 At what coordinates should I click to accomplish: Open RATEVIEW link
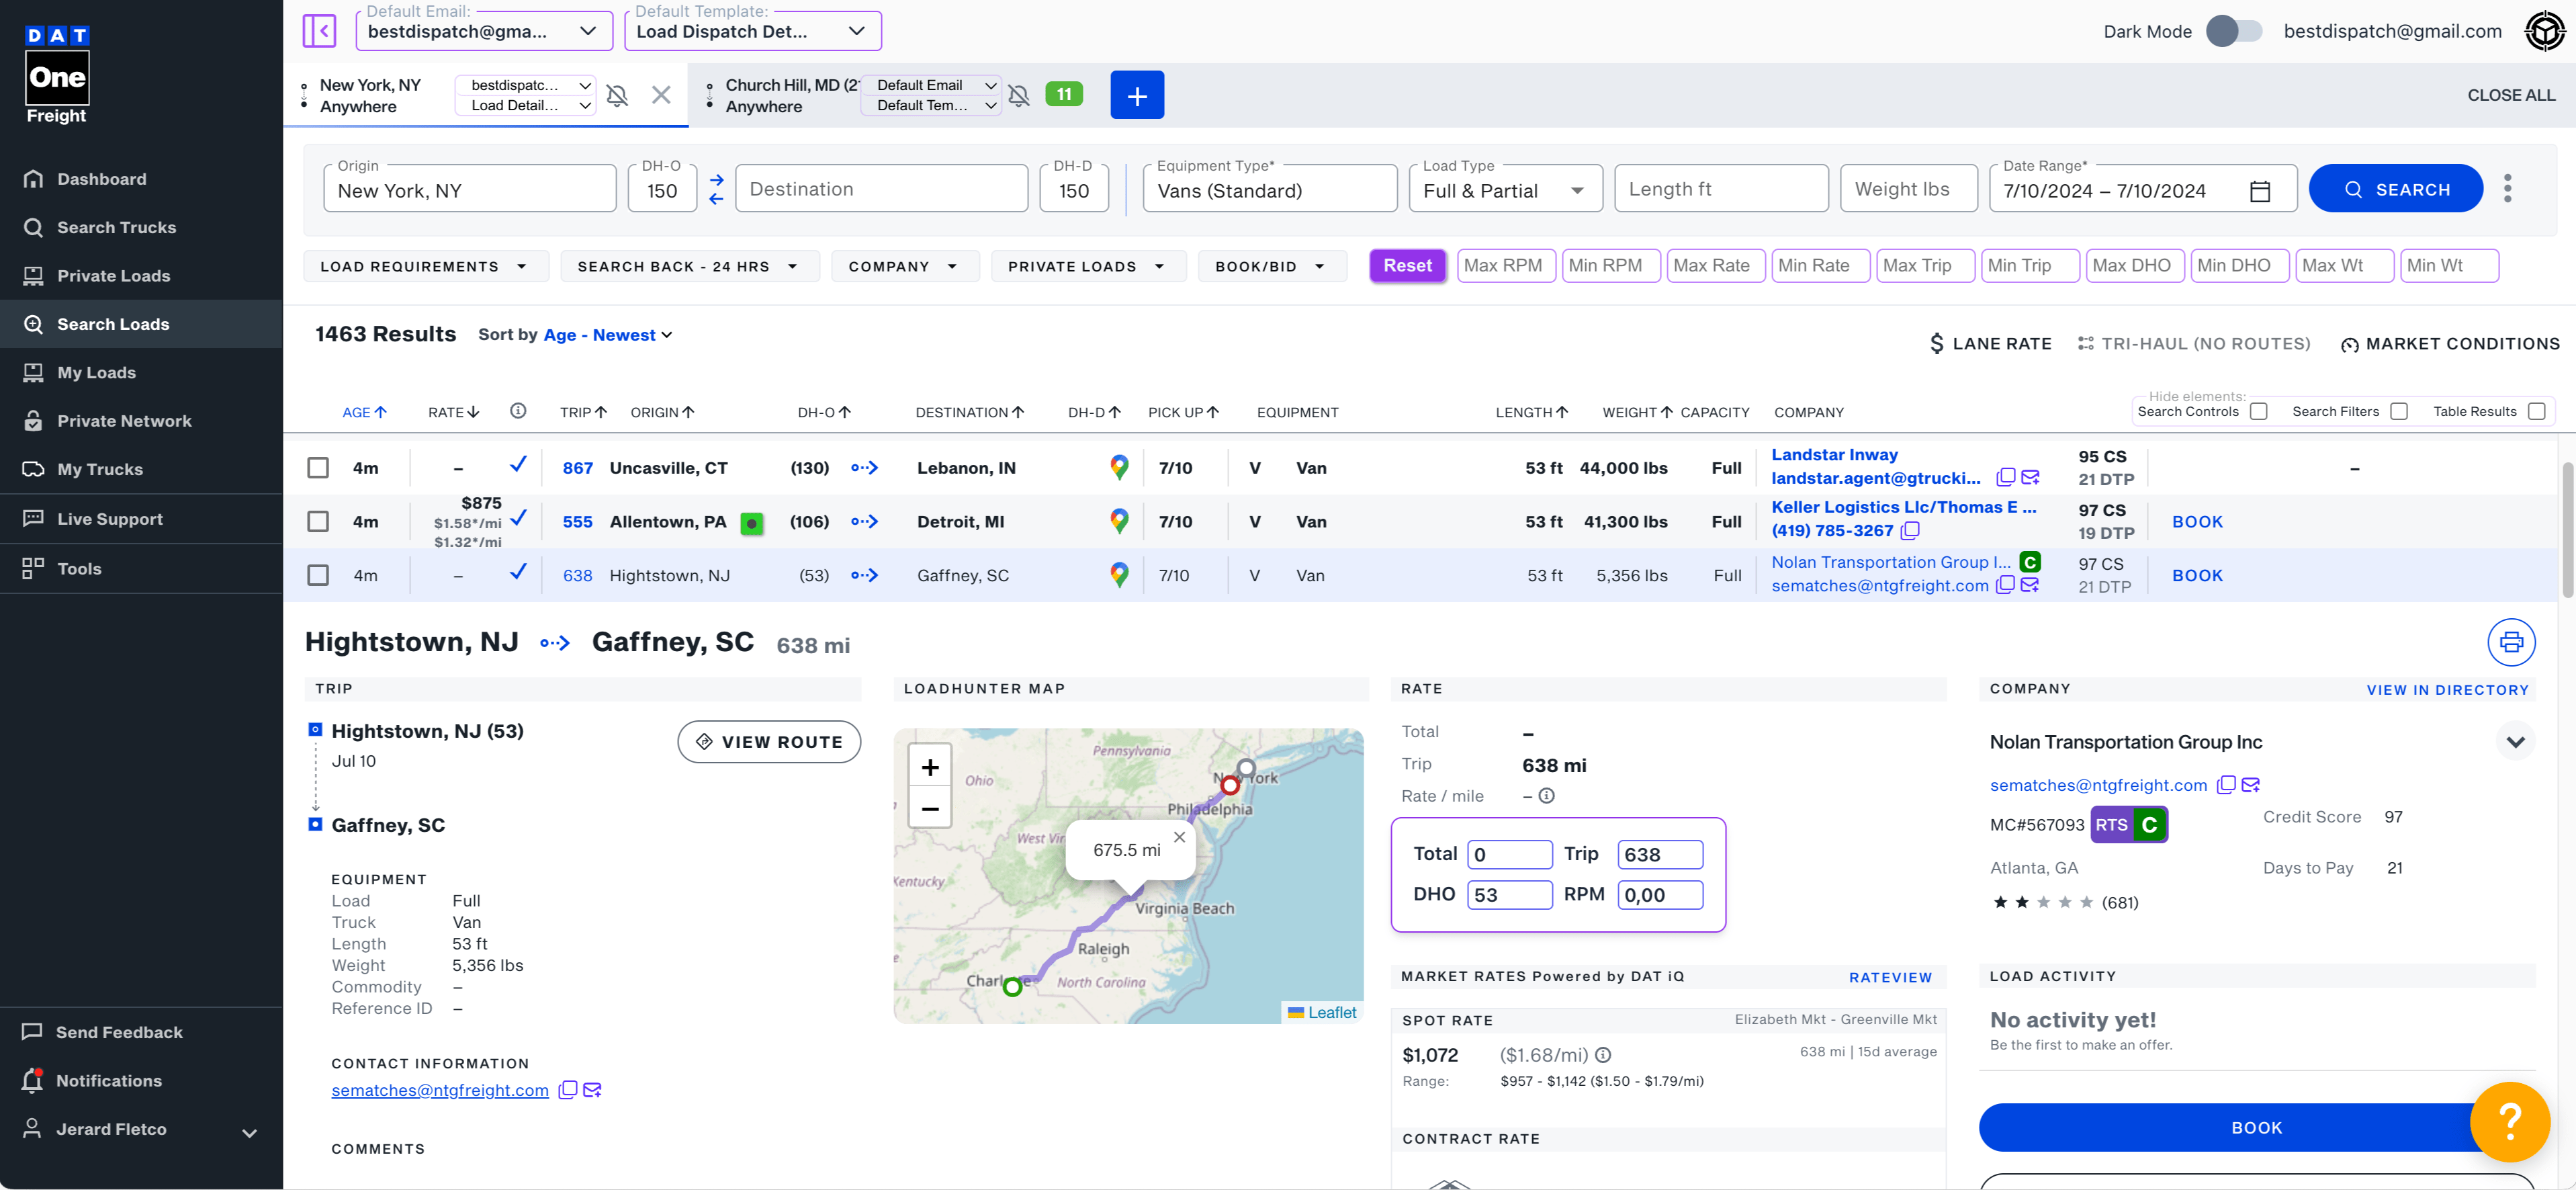(1890, 978)
